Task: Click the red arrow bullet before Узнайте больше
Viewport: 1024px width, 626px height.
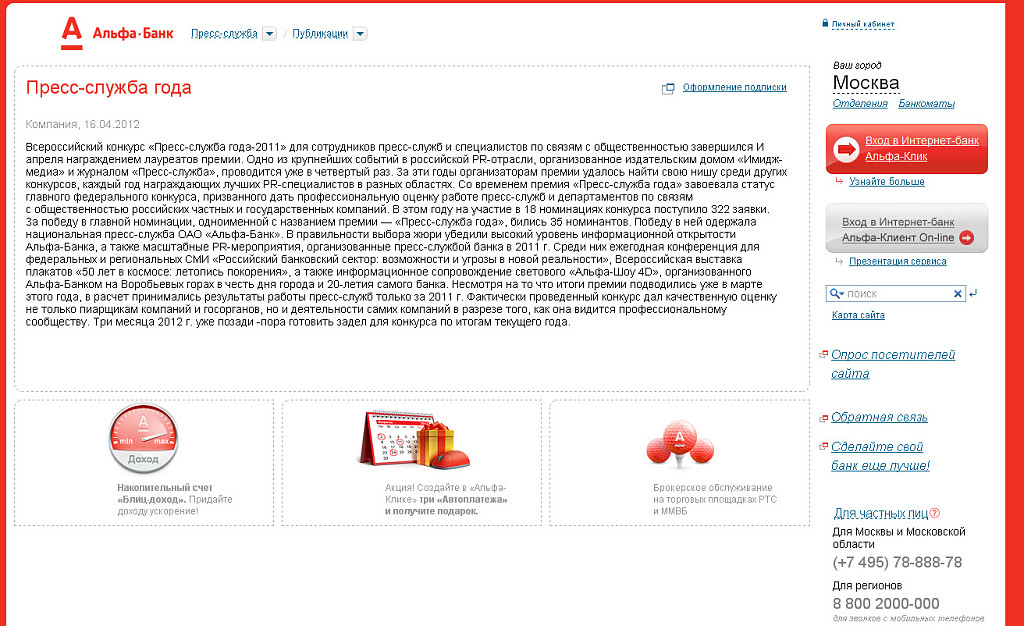Action: 839,181
